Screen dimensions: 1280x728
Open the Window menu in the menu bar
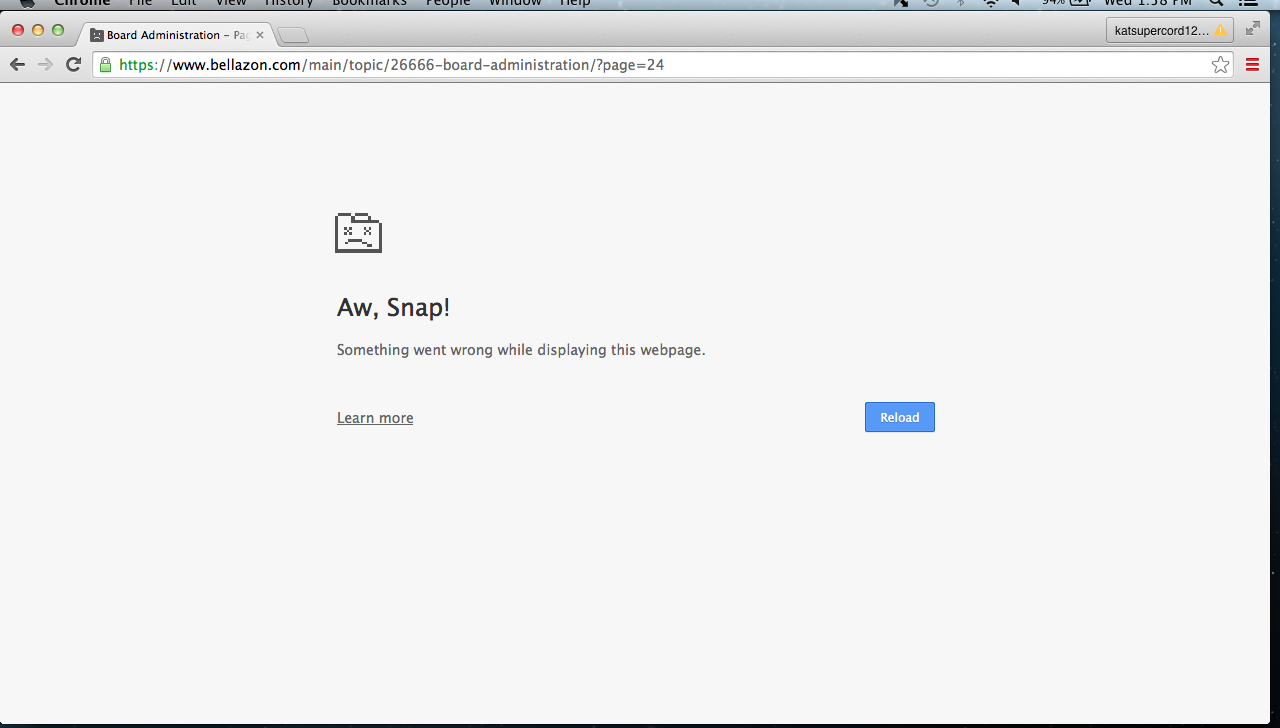tap(514, 3)
